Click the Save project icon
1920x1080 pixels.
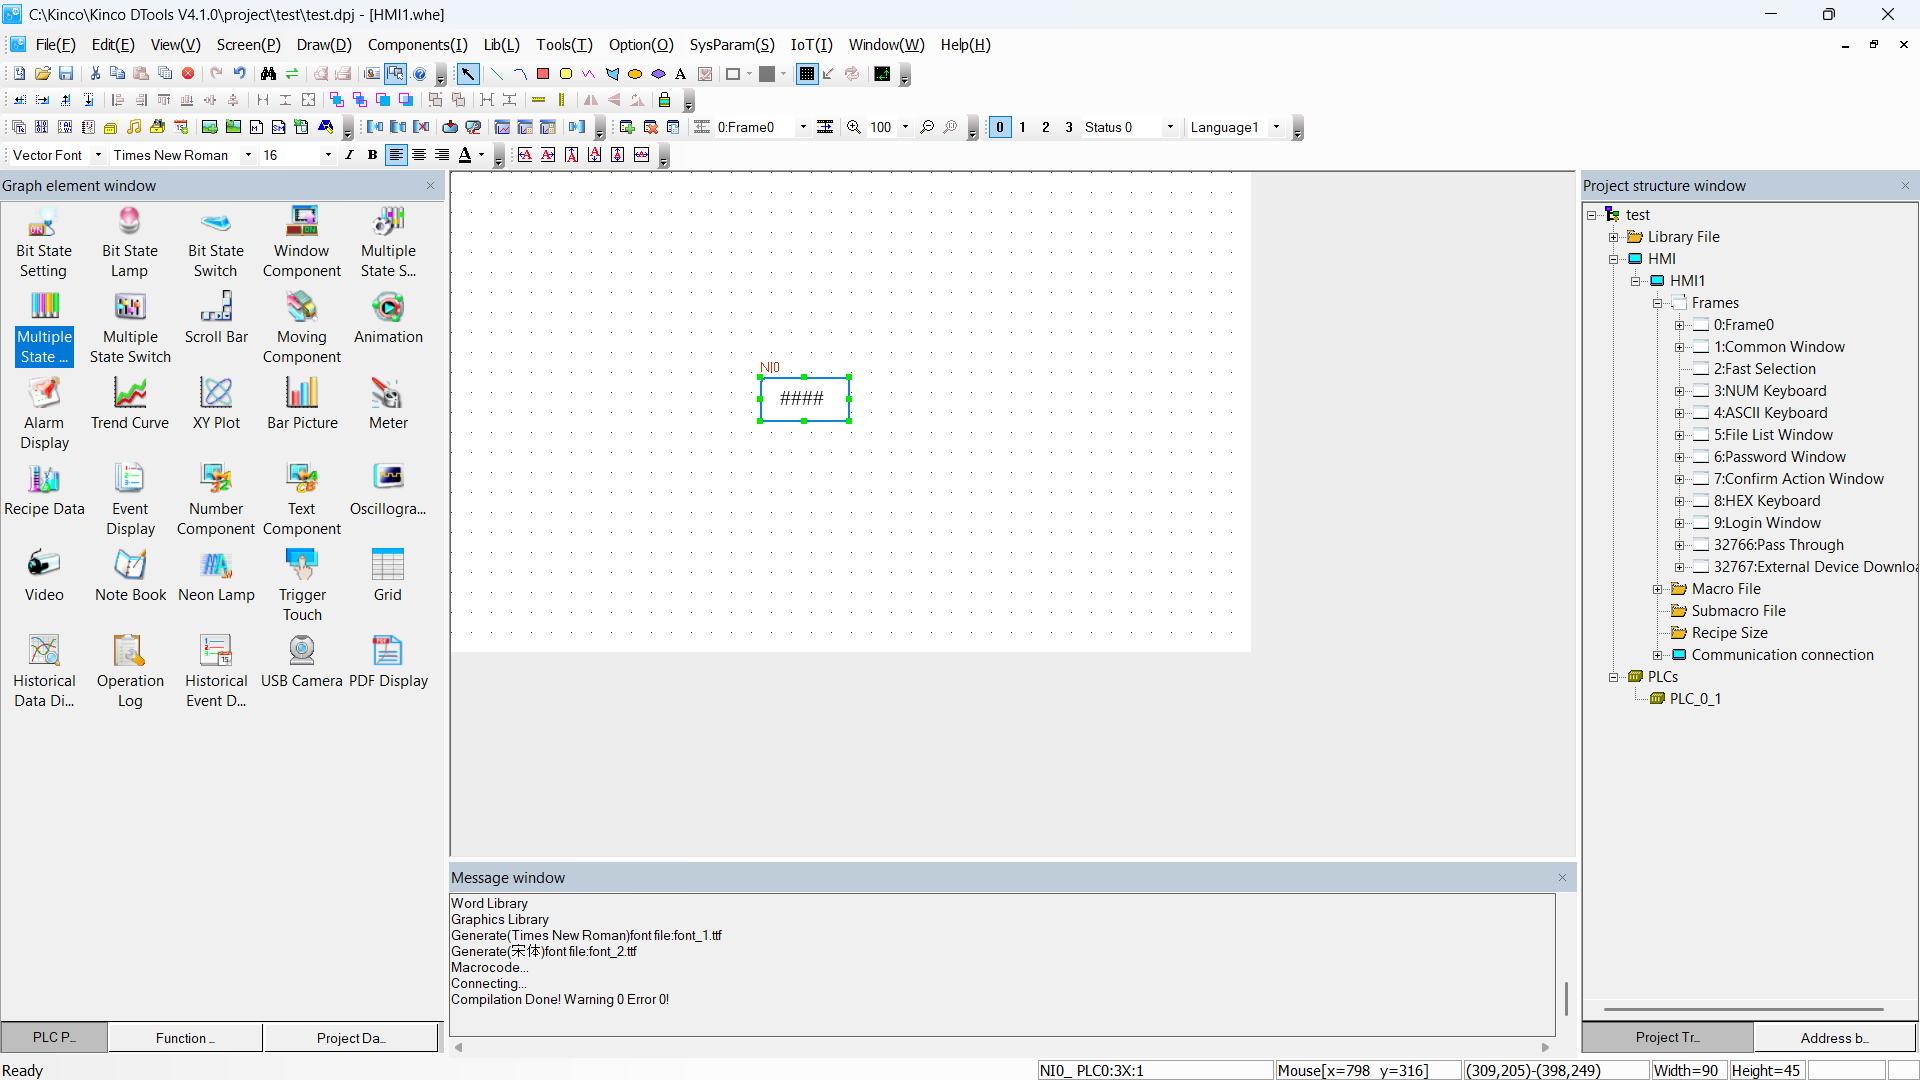(66, 74)
